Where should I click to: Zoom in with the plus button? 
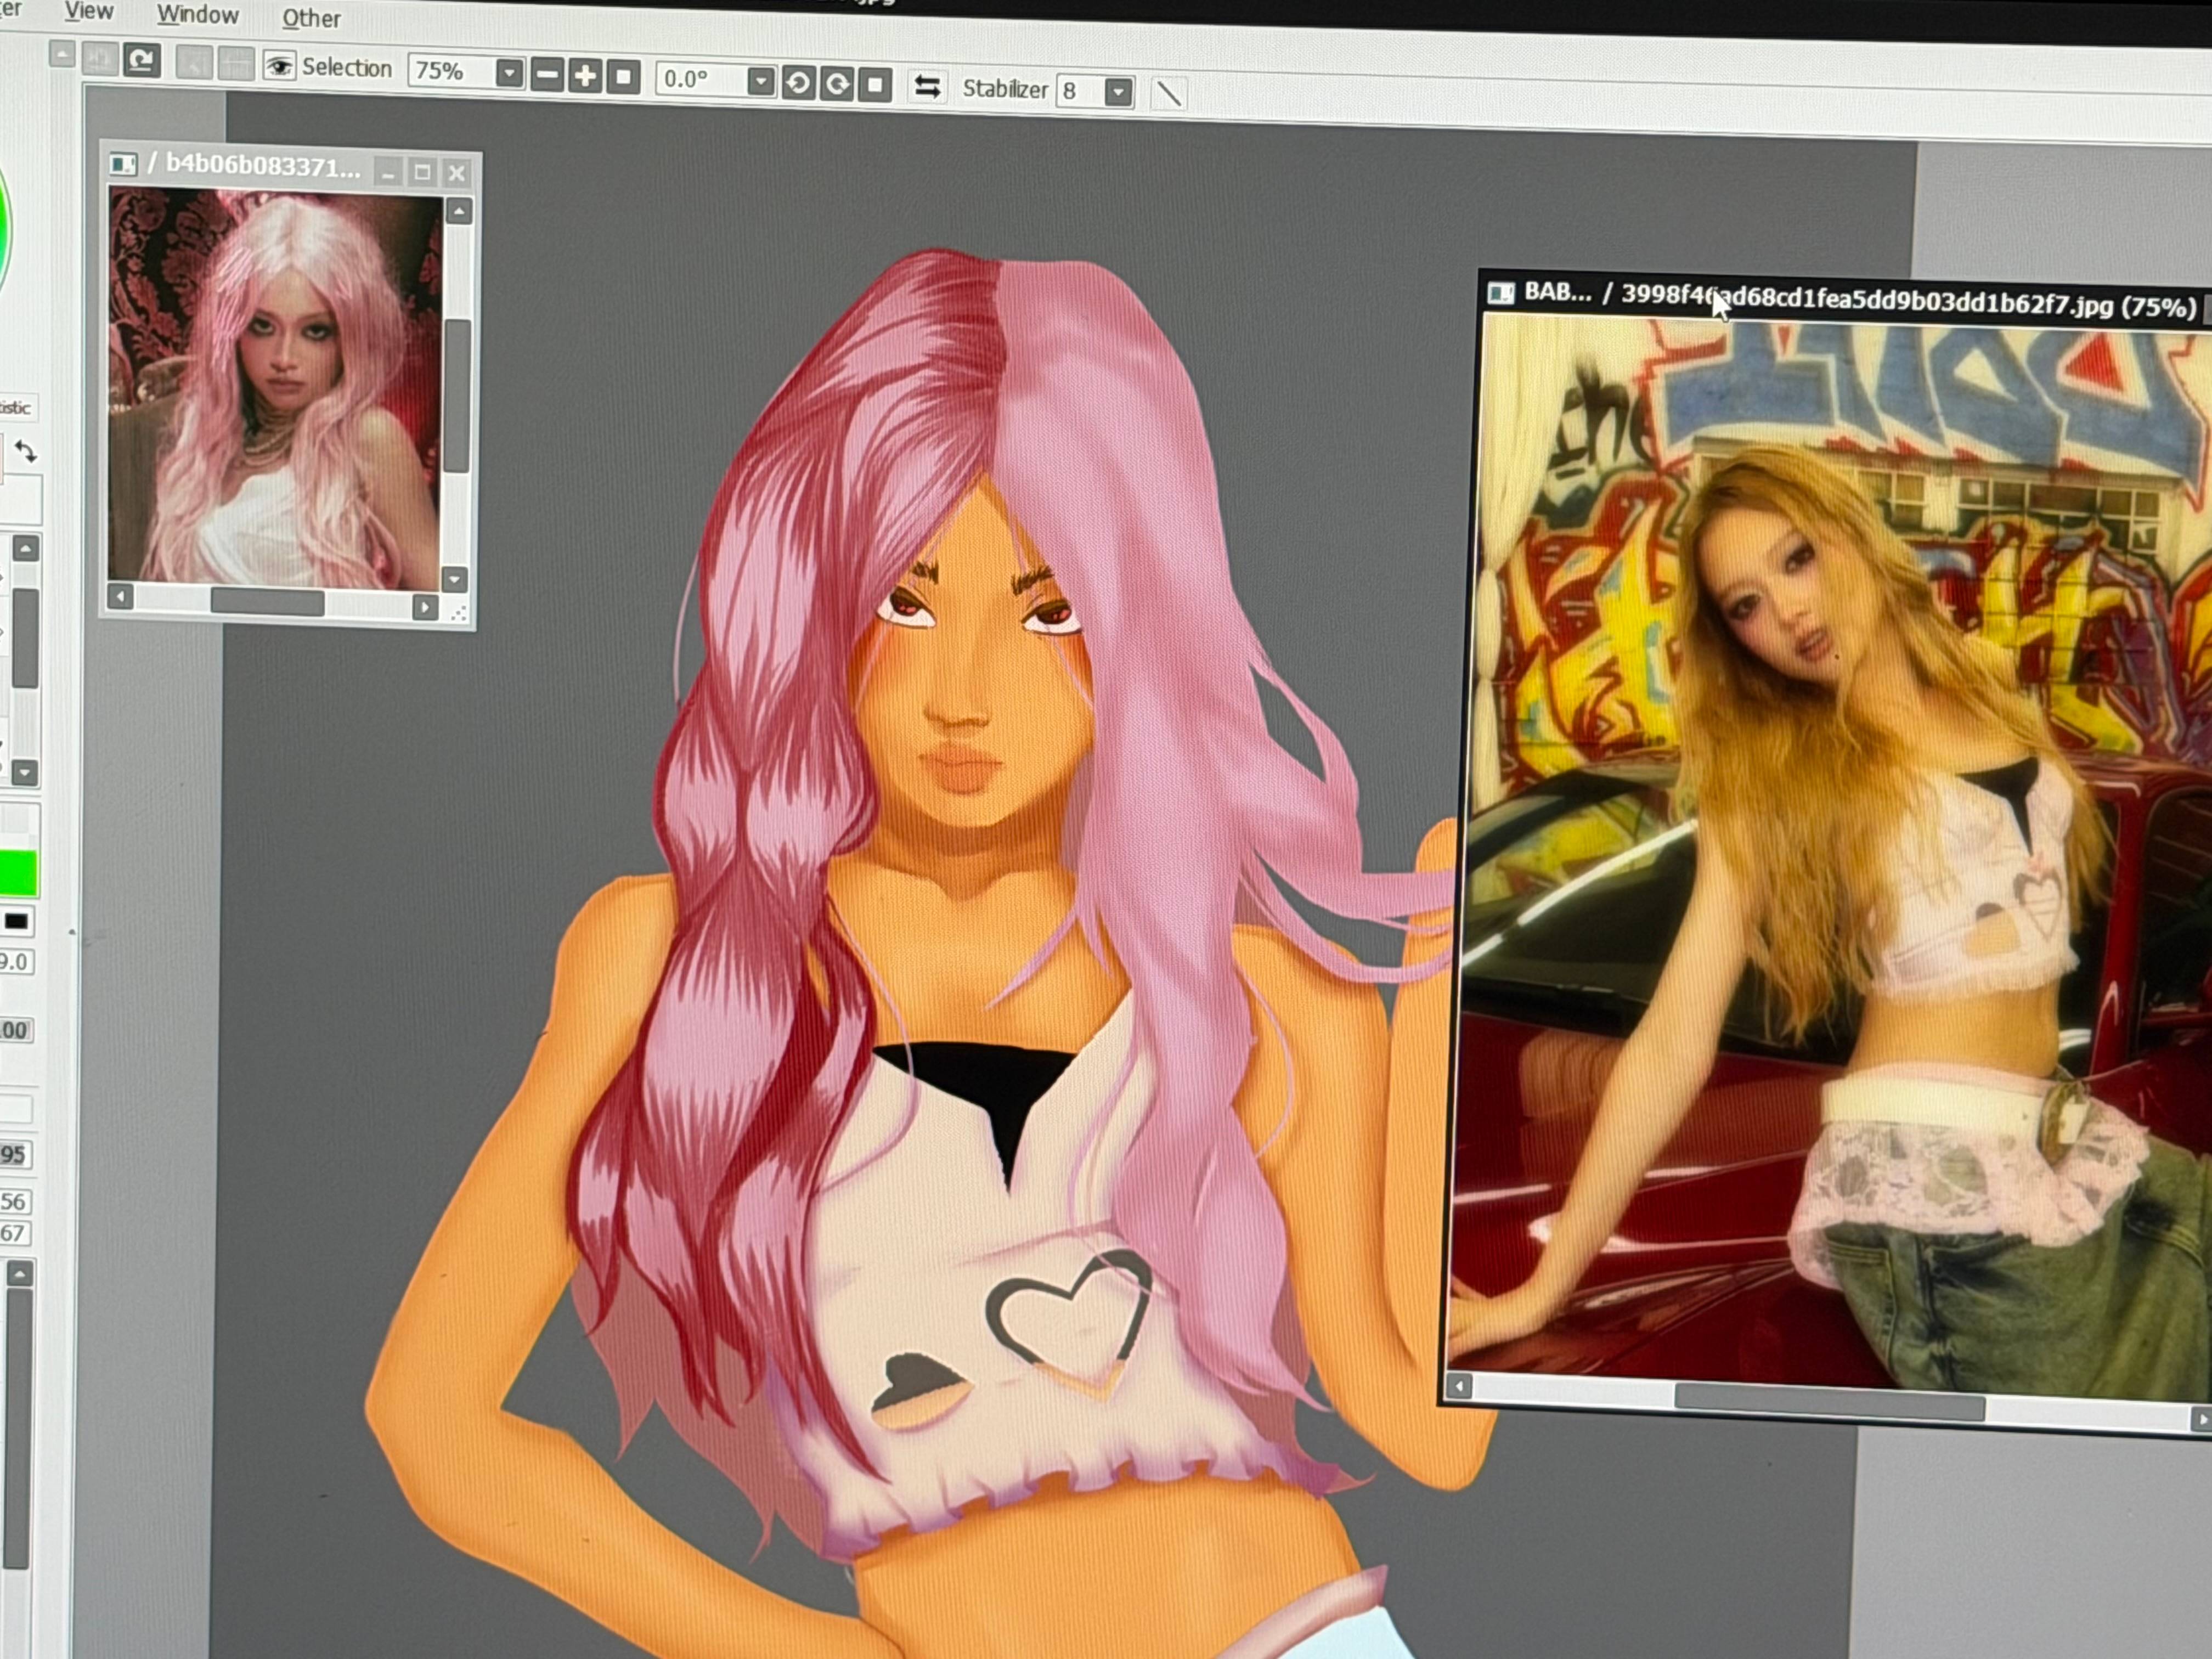(x=585, y=76)
